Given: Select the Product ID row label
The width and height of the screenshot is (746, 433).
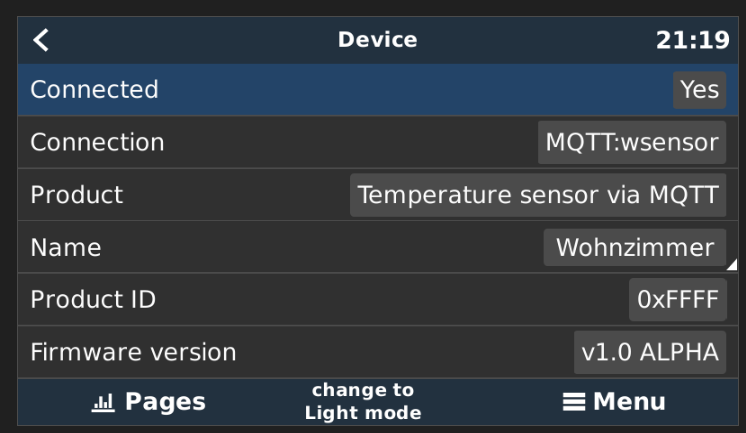Looking at the screenshot, I should point(93,300).
